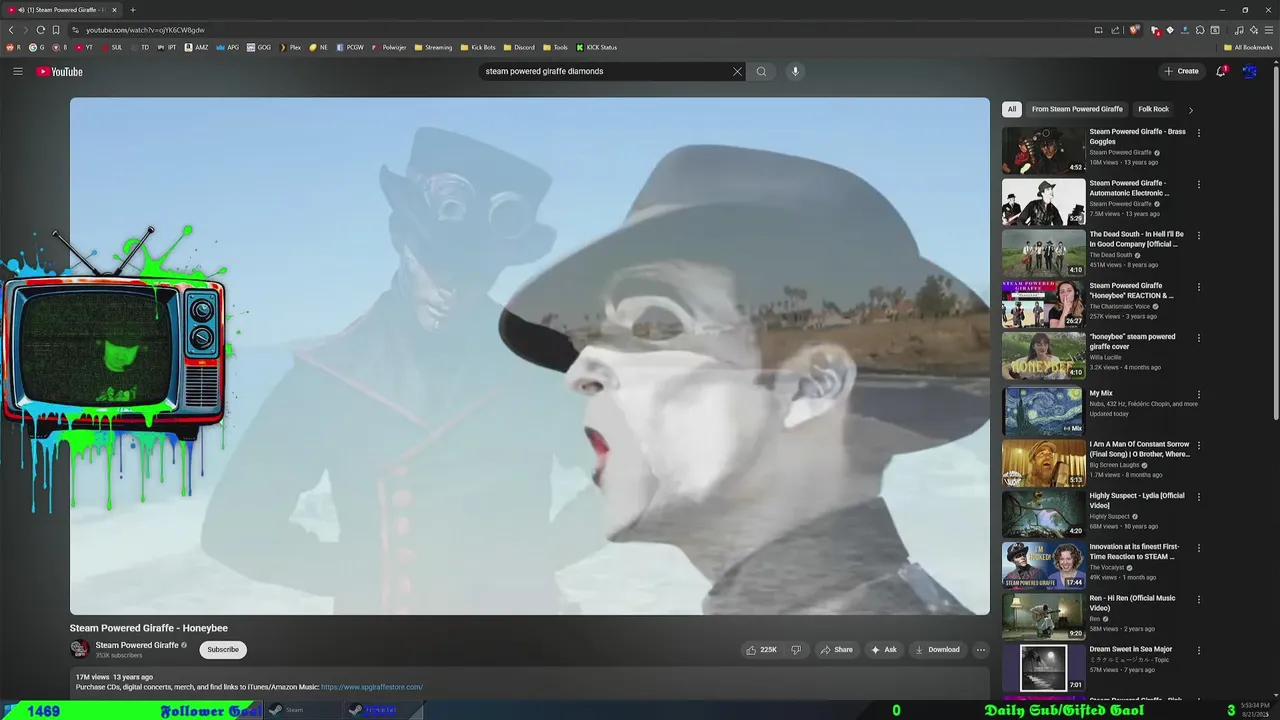Click the video player area
The width and height of the screenshot is (1280, 720).
pyautogui.click(x=530, y=356)
